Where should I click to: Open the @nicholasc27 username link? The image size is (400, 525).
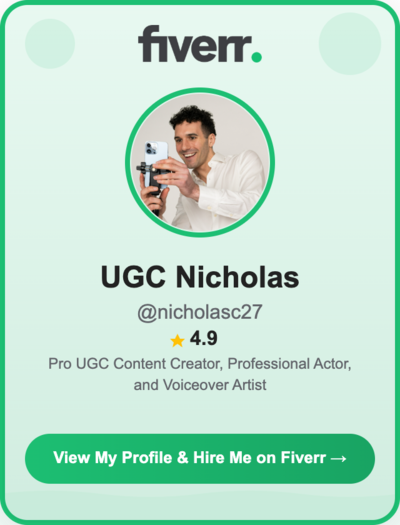[x=200, y=312]
